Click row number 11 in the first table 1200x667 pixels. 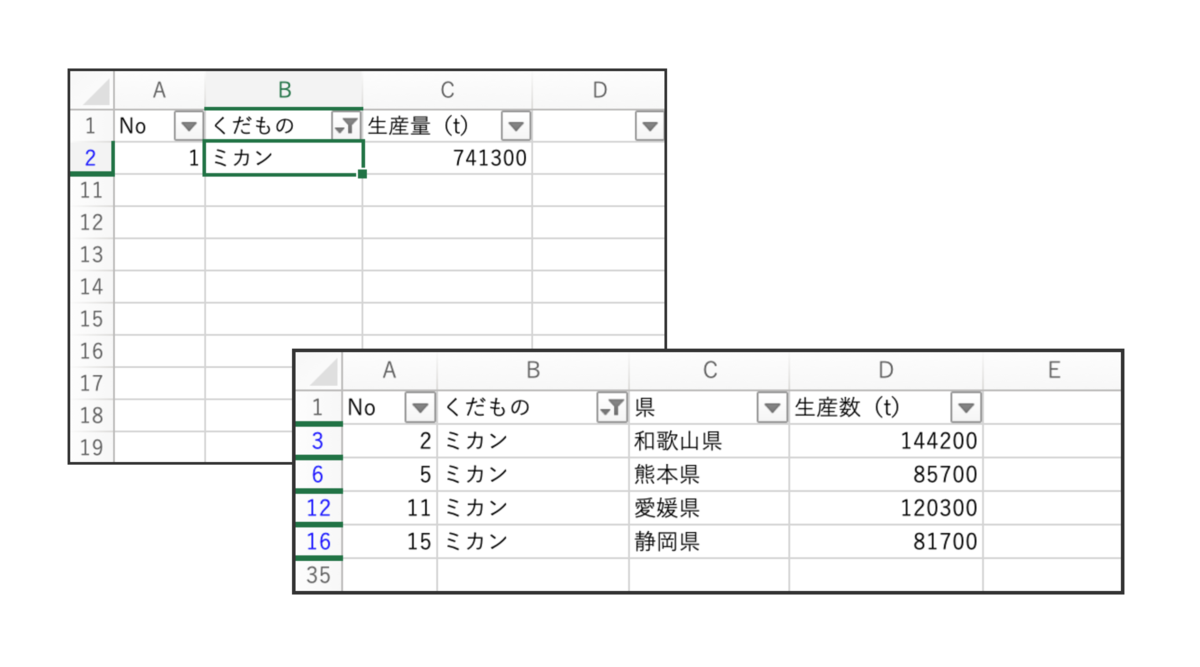[91, 190]
